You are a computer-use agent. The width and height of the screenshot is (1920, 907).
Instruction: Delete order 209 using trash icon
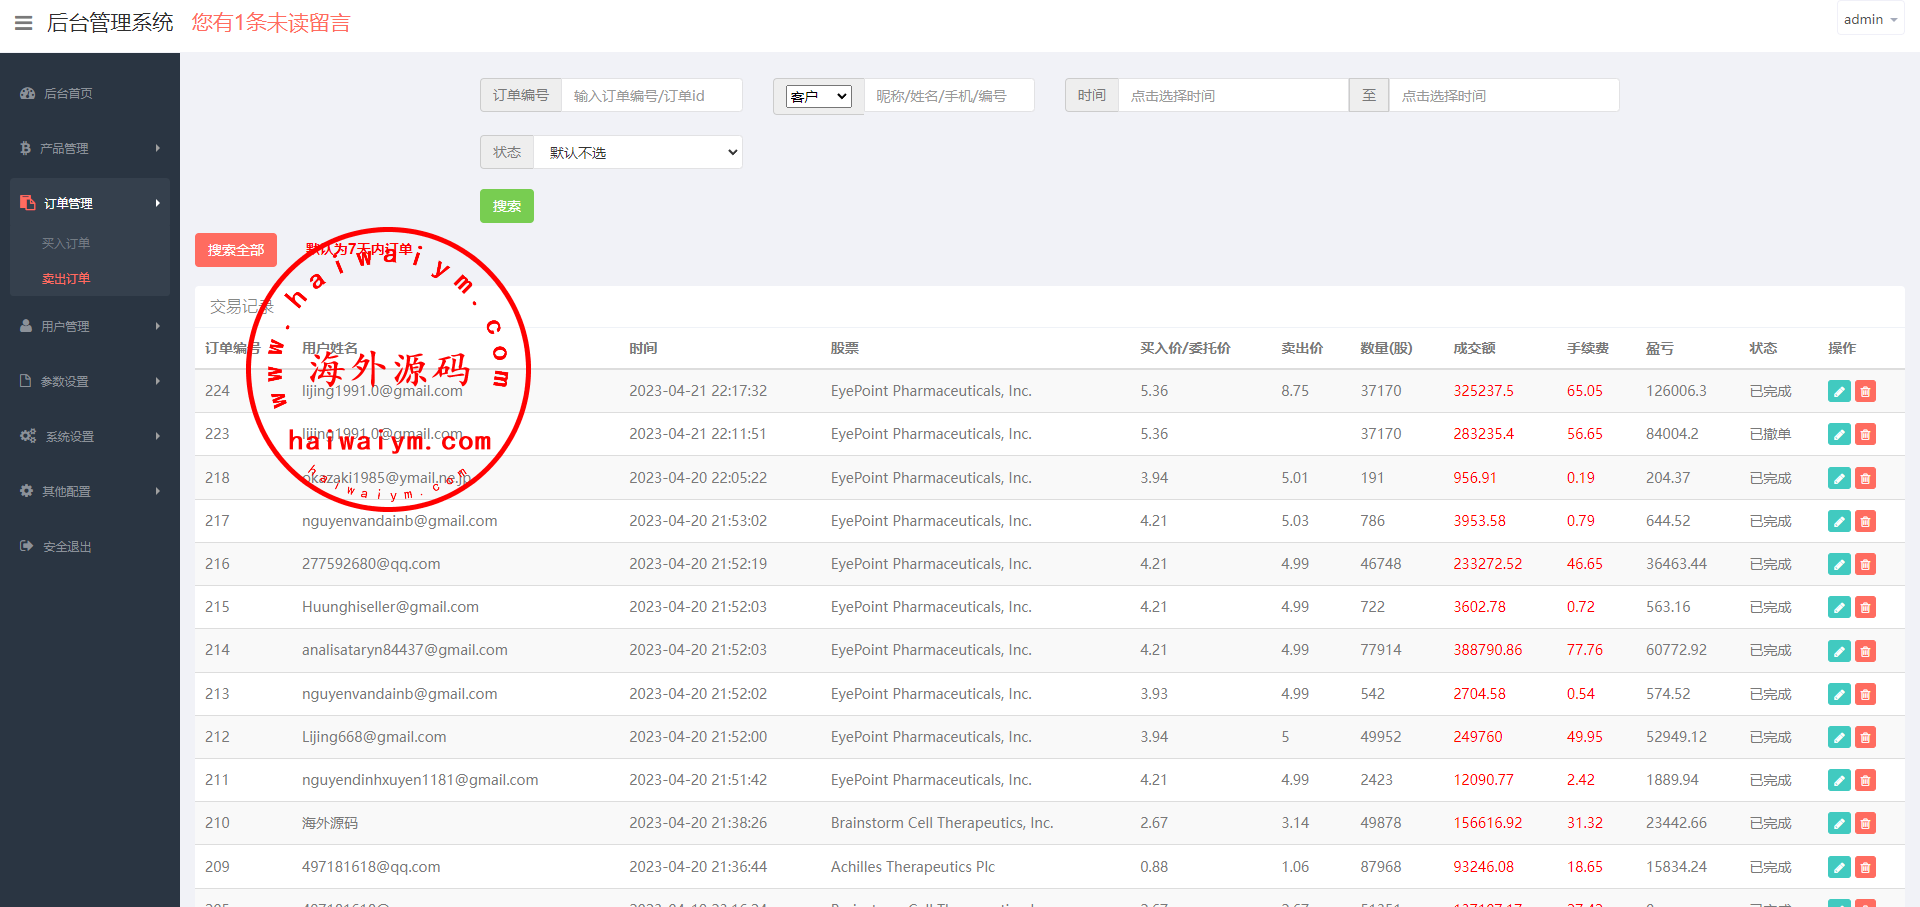[x=1865, y=867]
